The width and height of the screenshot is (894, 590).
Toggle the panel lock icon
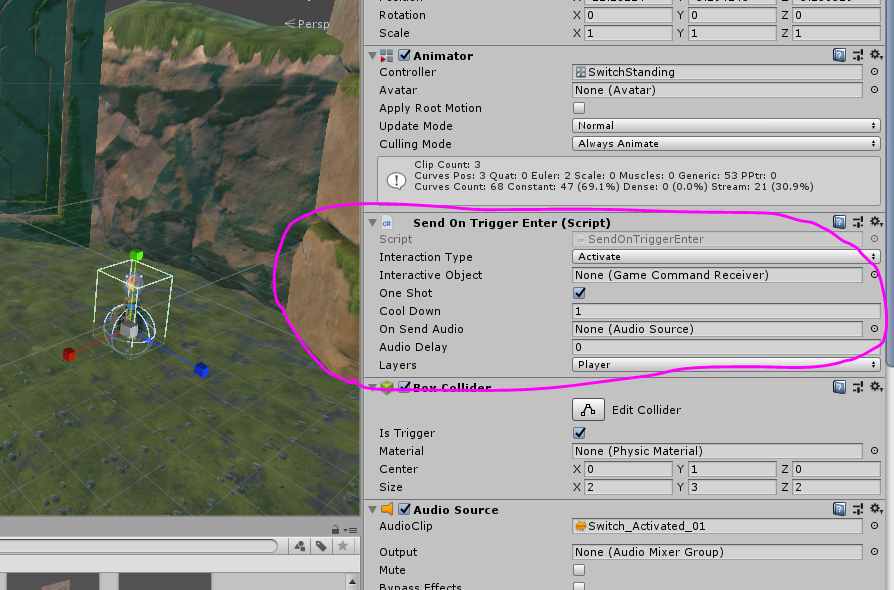click(335, 530)
